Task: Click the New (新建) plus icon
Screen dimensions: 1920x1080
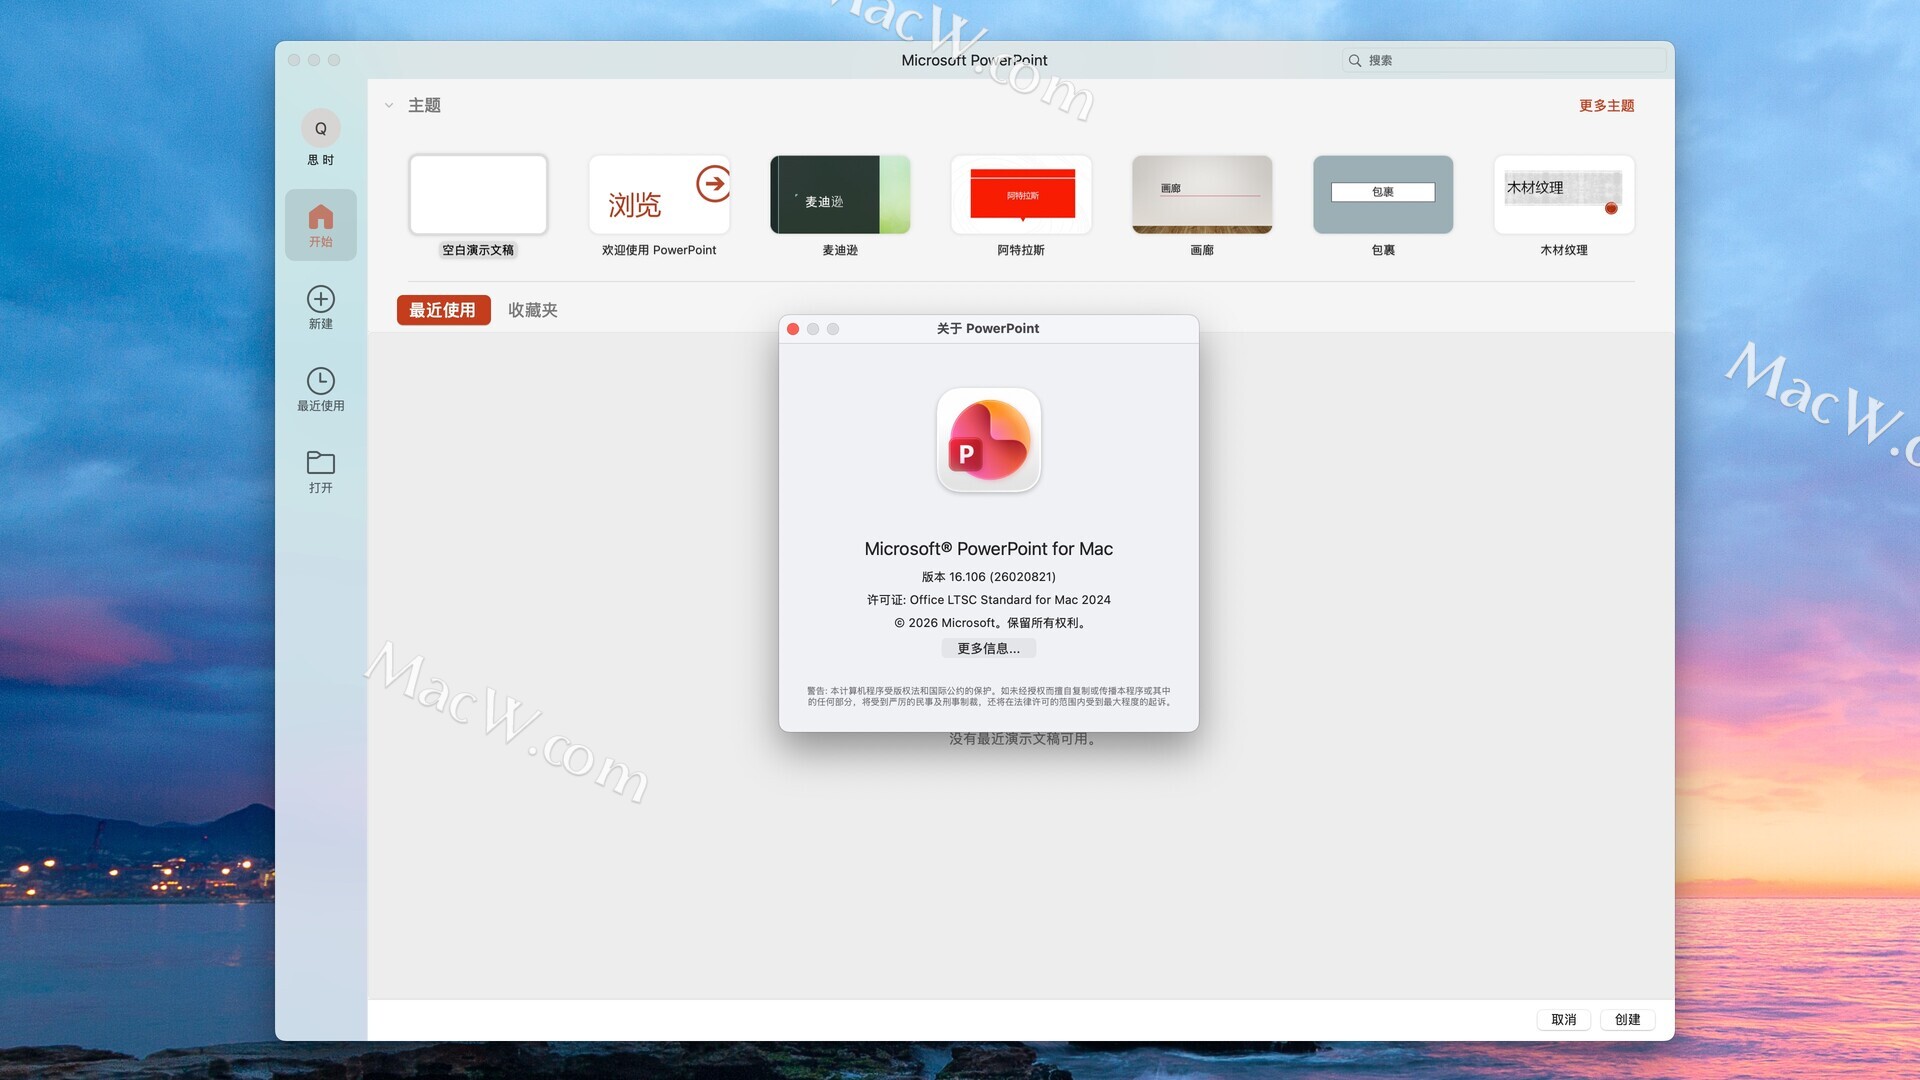Action: pyautogui.click(x=320, y=299)
